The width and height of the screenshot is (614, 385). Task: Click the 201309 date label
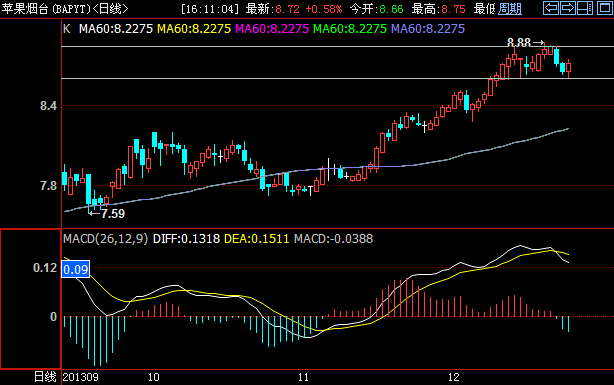pos(81,377)
